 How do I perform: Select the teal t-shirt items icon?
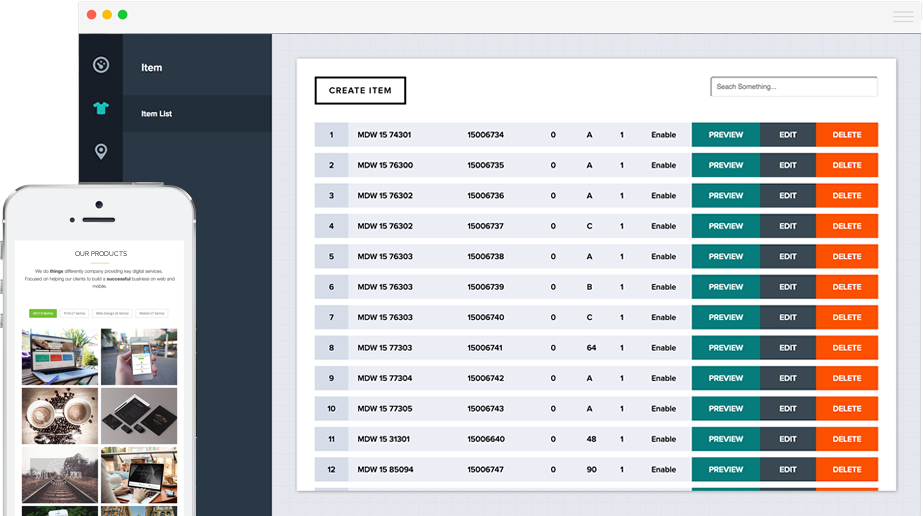(x=100, y=108)
